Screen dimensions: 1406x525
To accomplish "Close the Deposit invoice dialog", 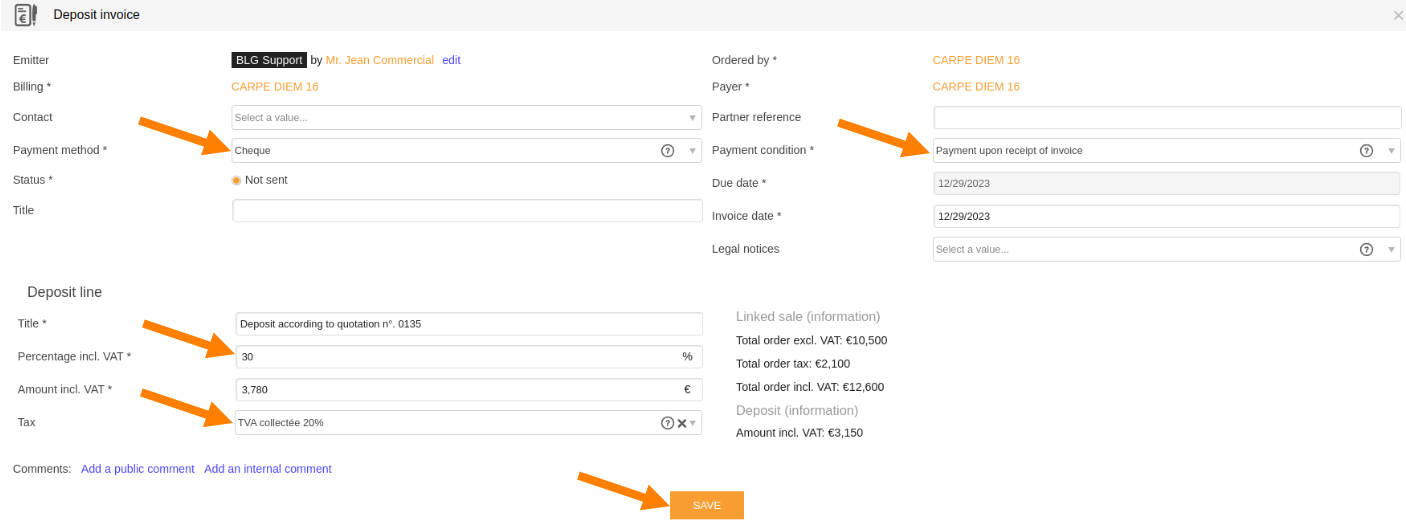I will (1398, 15).
